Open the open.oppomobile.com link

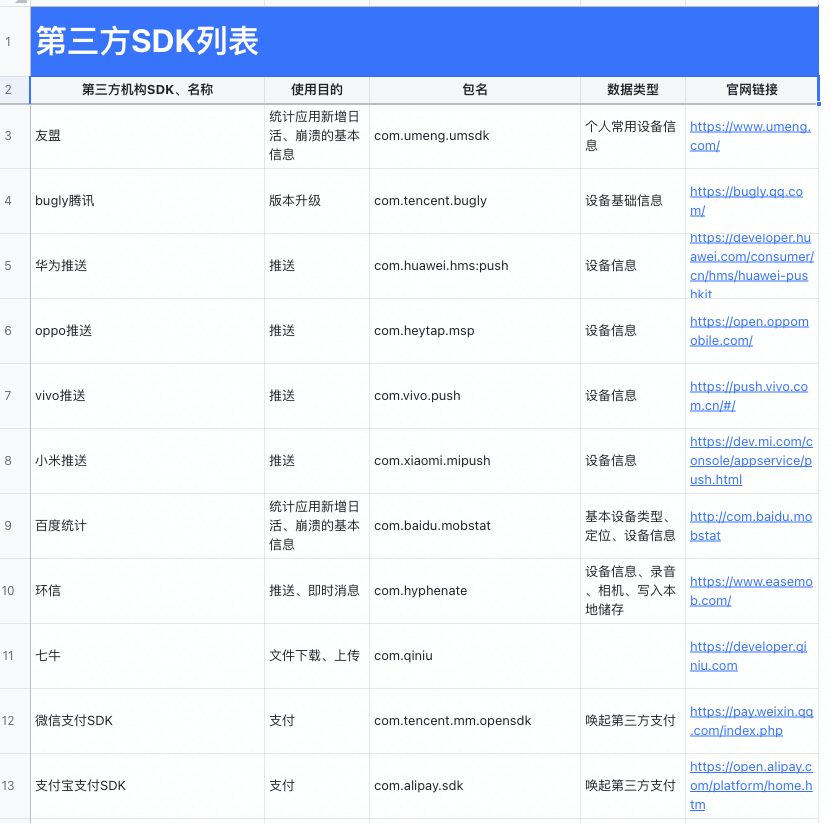point(749,331)
